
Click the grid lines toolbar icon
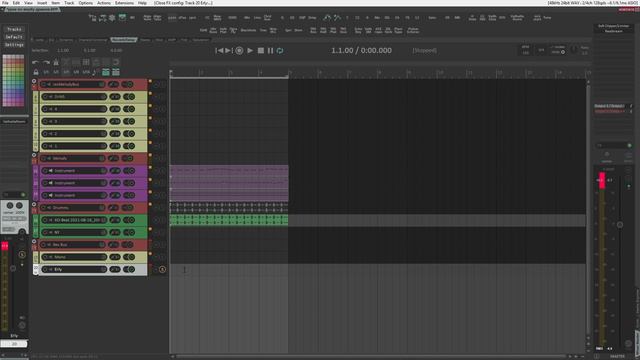click(86, 62)
